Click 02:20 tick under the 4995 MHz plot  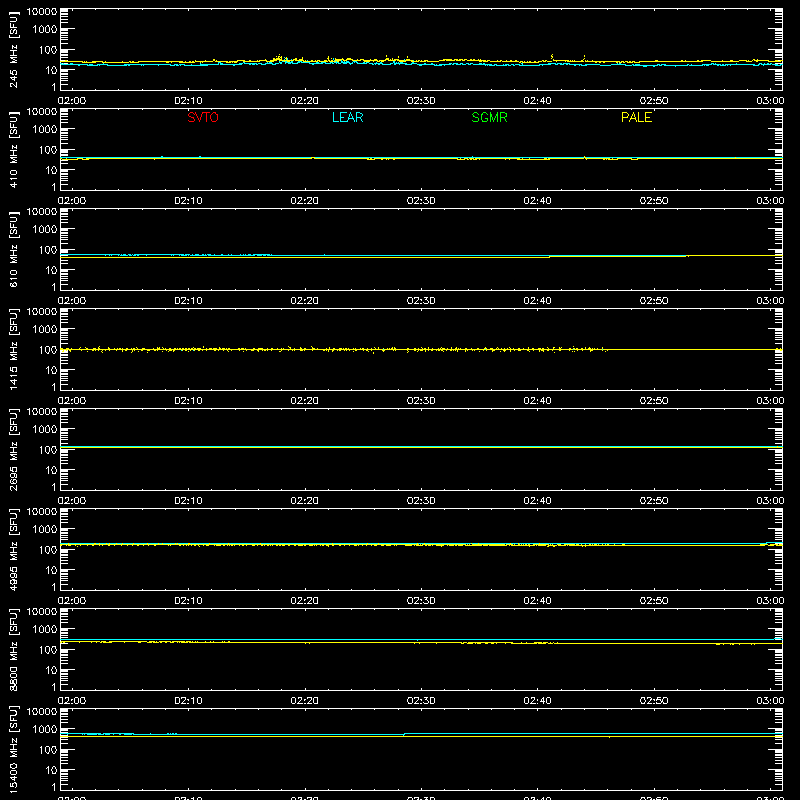pos(305,601)
